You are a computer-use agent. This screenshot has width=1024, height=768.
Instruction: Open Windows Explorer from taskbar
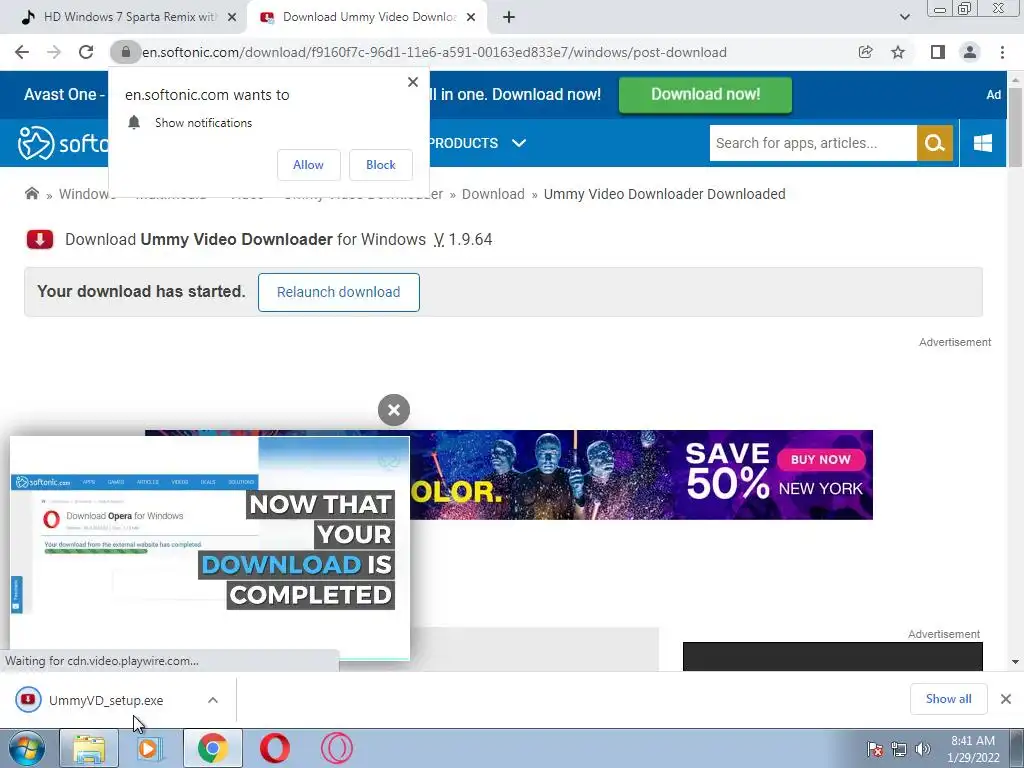pyautogui.click(x=89, y=748)
